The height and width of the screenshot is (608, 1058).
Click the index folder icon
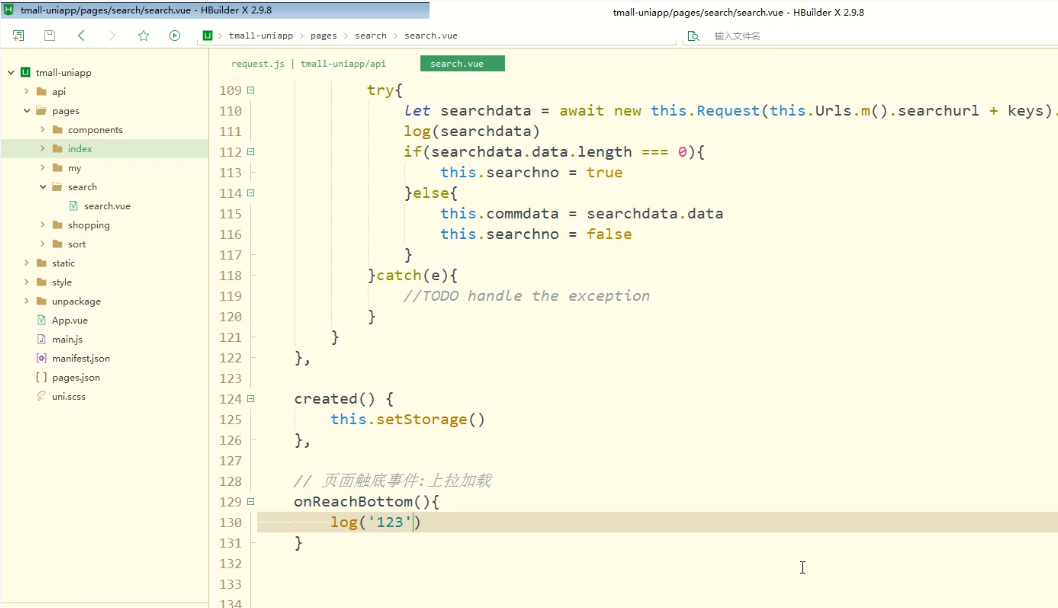coord(58,148)
